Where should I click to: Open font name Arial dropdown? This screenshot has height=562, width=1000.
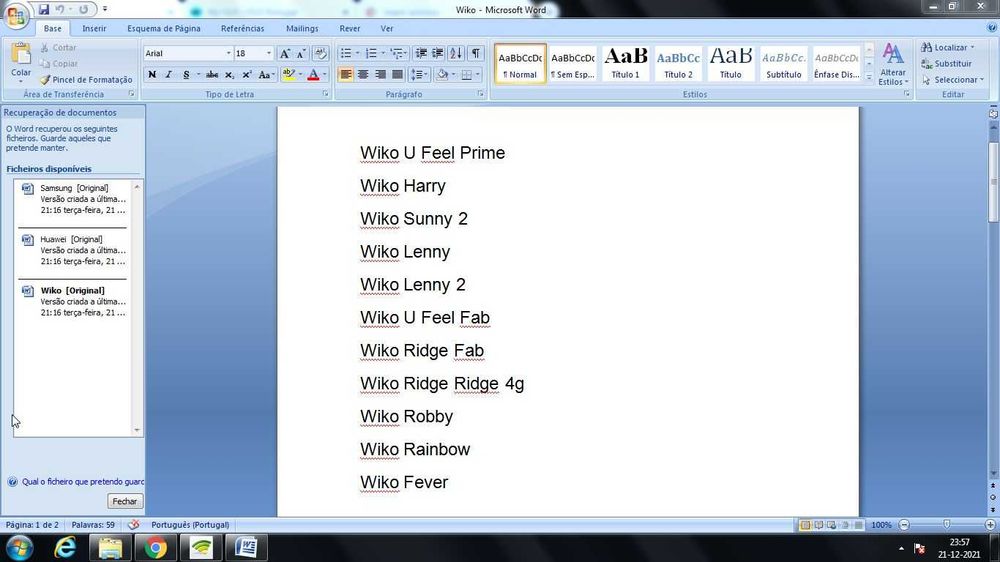point(228,54)
